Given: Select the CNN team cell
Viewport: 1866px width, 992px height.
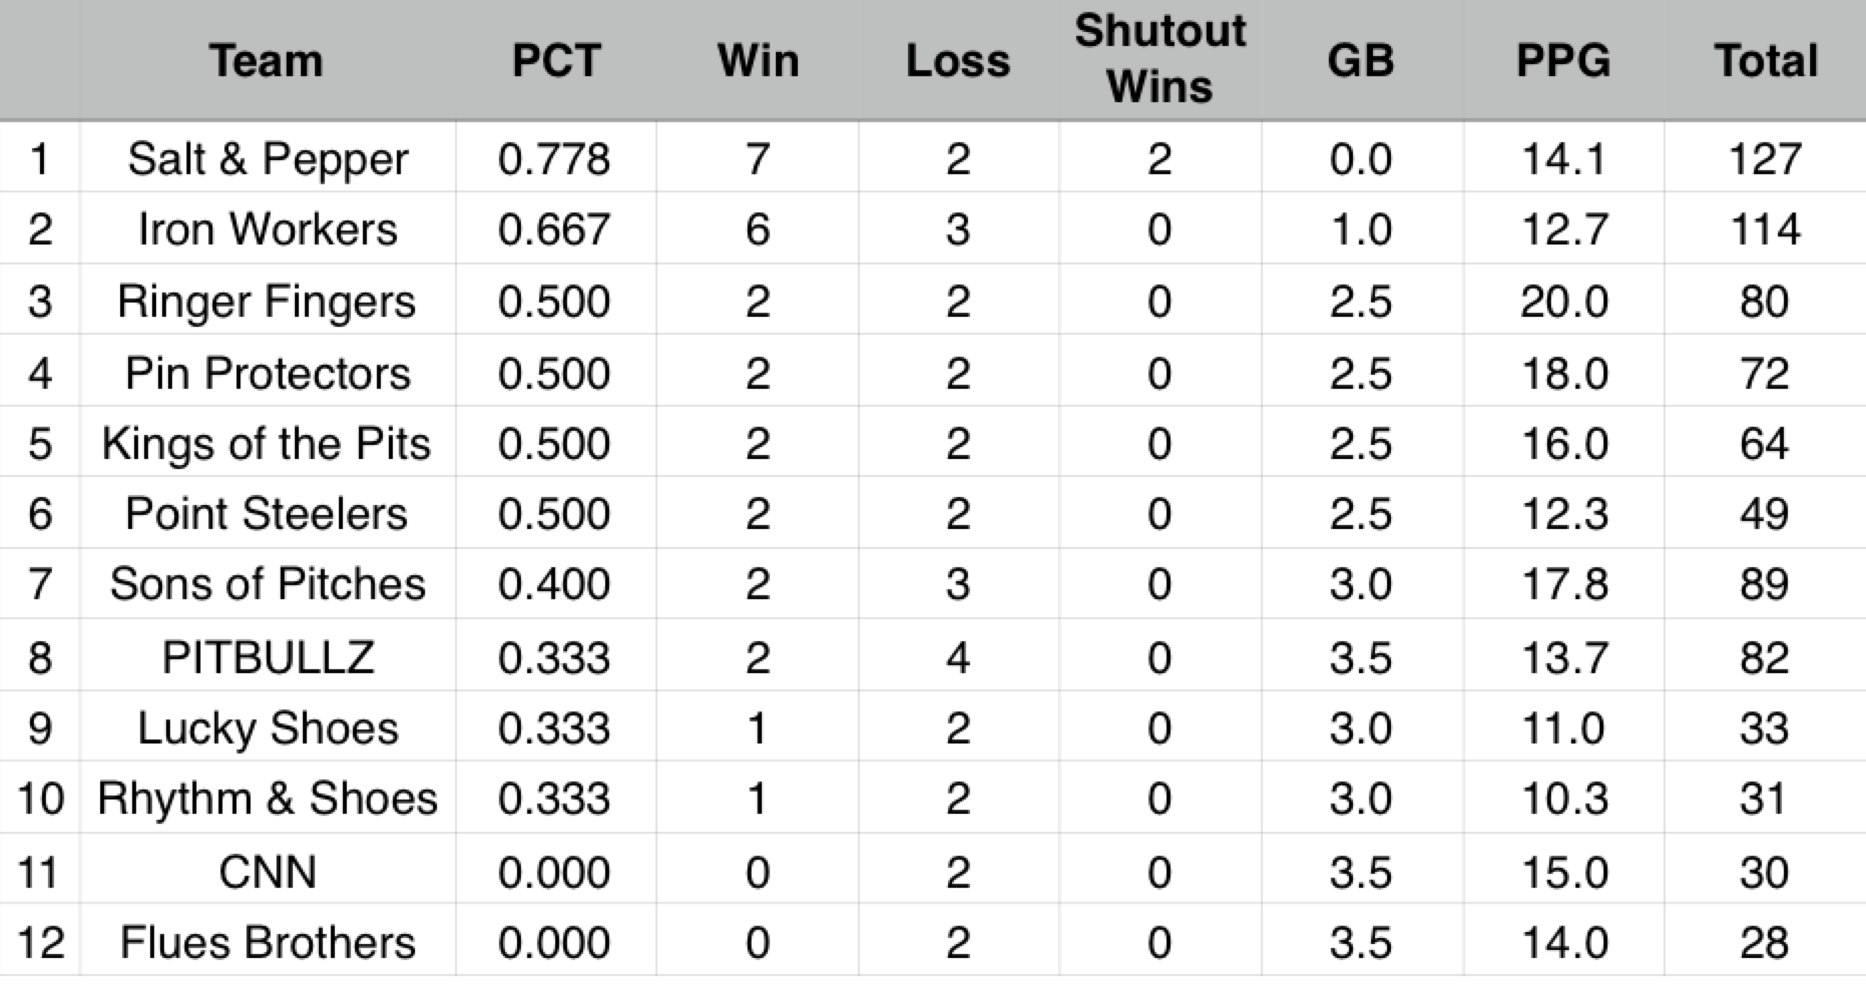Looking at the screenshot, I should (x=267, y=871).
